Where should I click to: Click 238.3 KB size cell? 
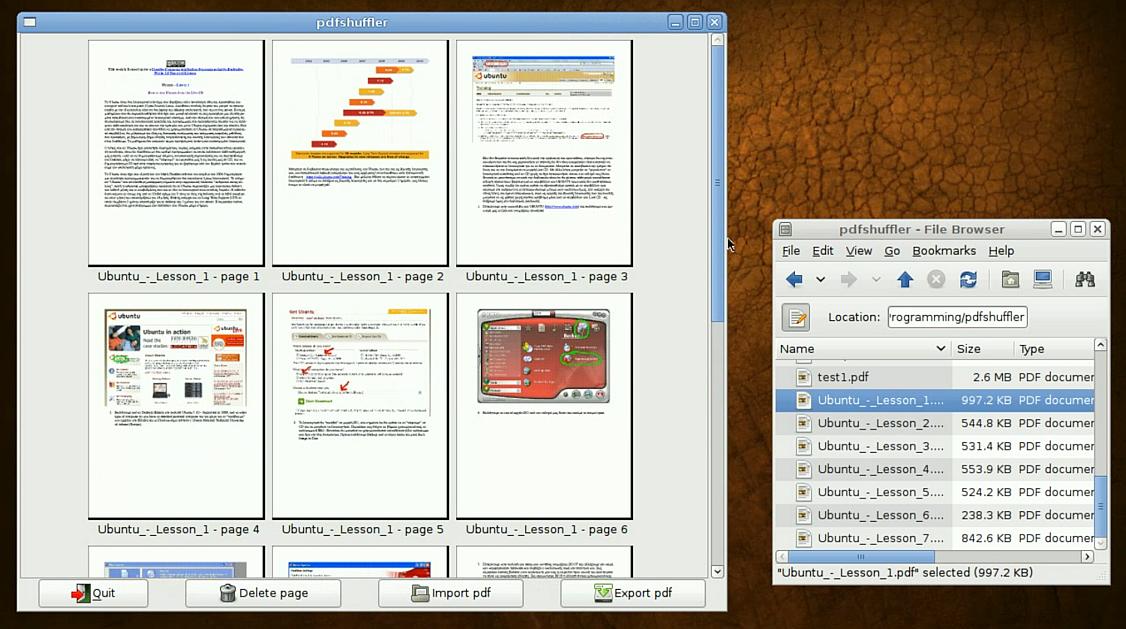point(986,515)
